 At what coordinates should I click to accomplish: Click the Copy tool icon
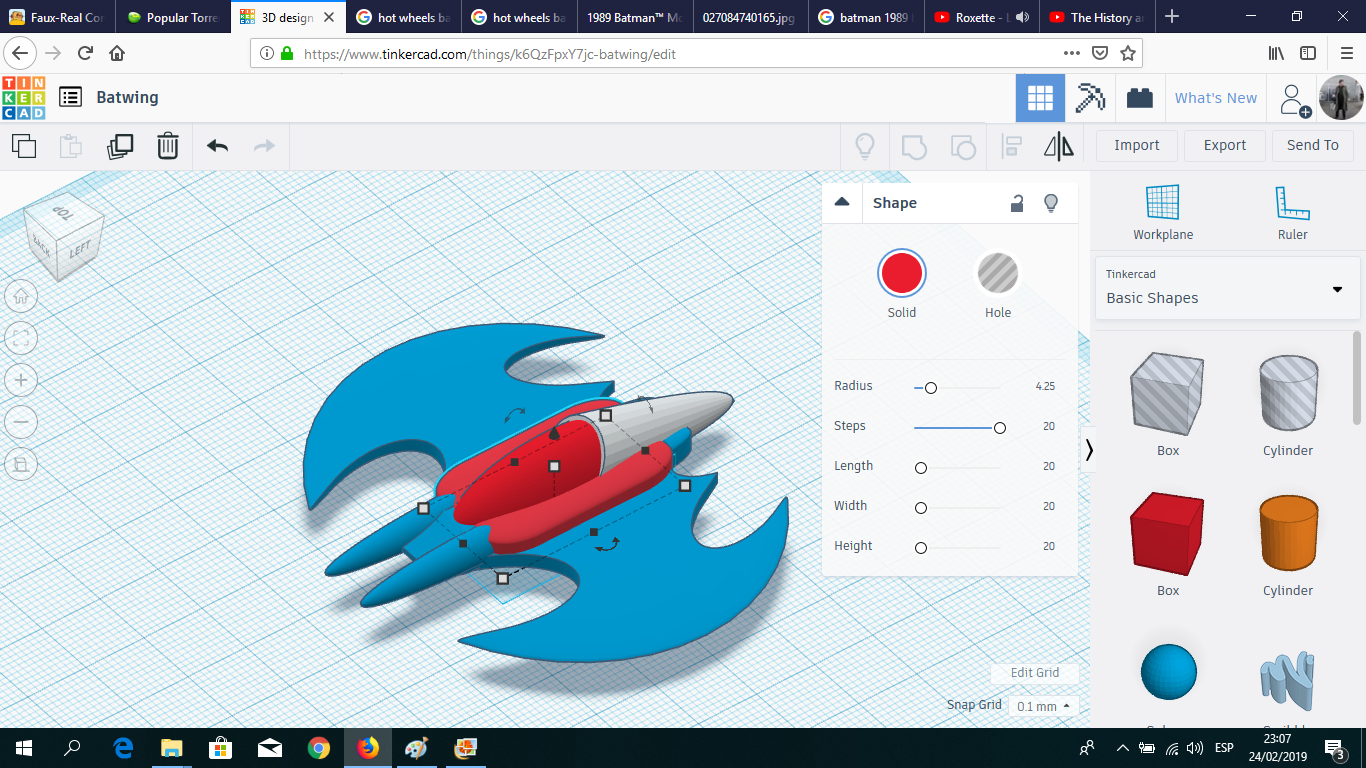click(x=24, y=146)
